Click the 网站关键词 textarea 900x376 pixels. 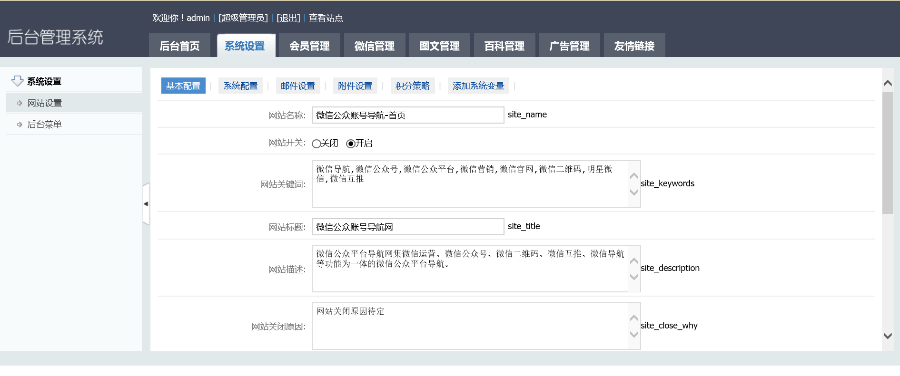point(476,184)
